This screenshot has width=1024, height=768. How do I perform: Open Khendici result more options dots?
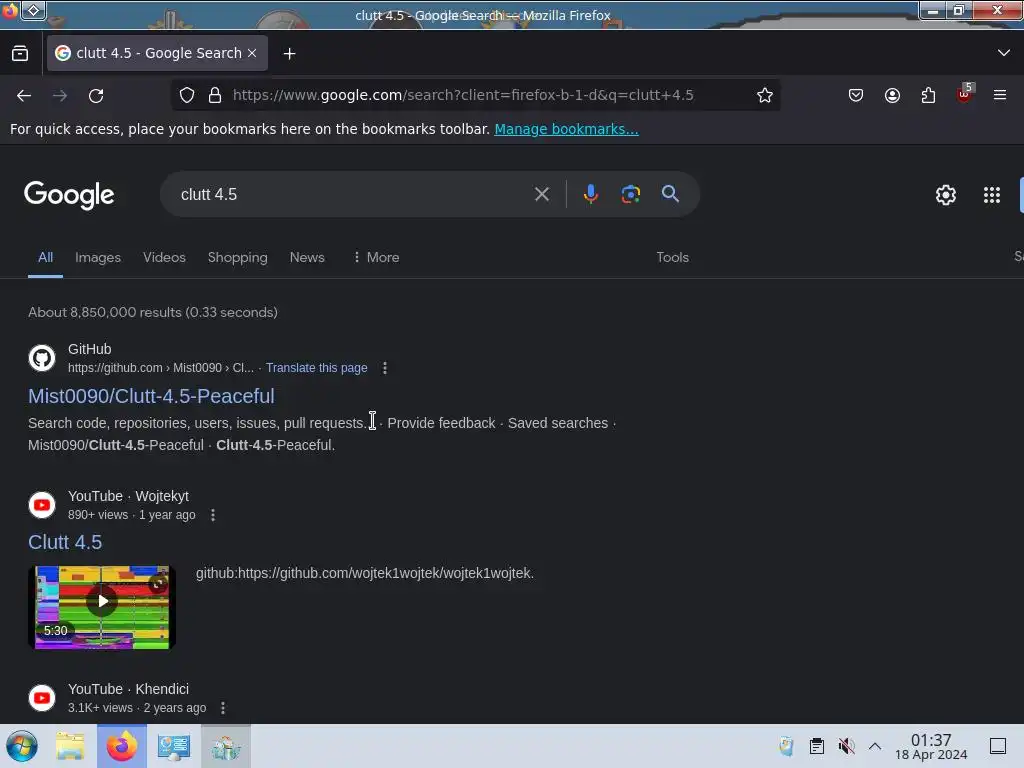click(223, 708)
